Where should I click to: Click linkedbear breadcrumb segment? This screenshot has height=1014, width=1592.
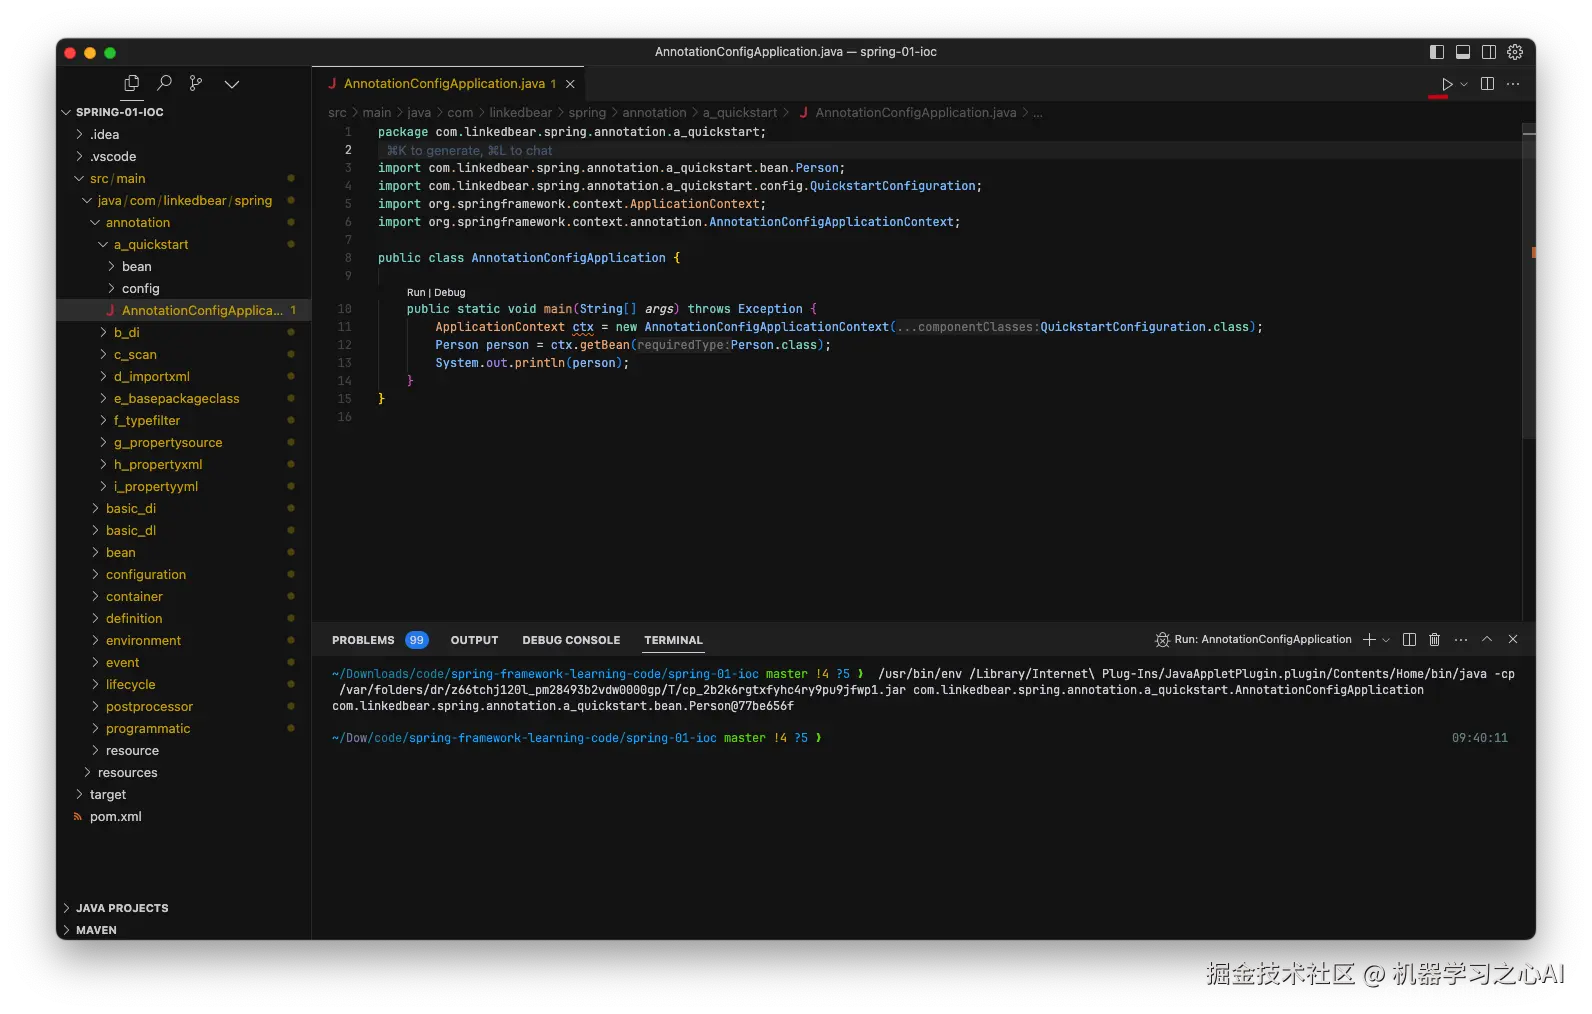click(520, 113)
